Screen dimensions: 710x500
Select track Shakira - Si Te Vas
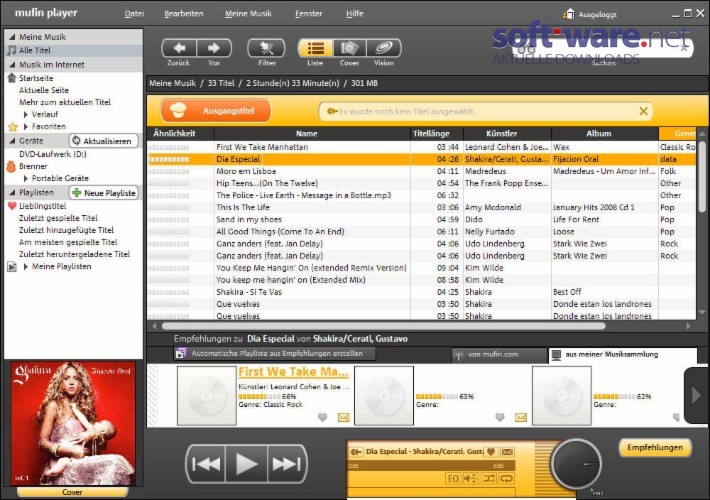pyautogui.click(x=422, y=292)
